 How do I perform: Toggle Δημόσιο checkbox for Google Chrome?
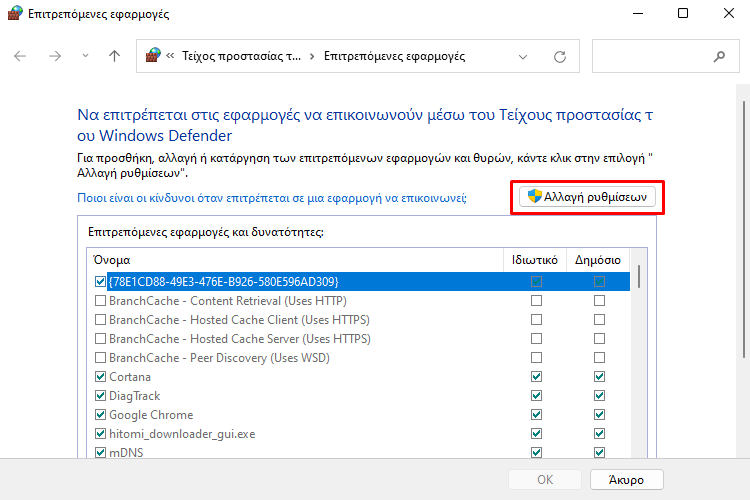tap(599, 415)
